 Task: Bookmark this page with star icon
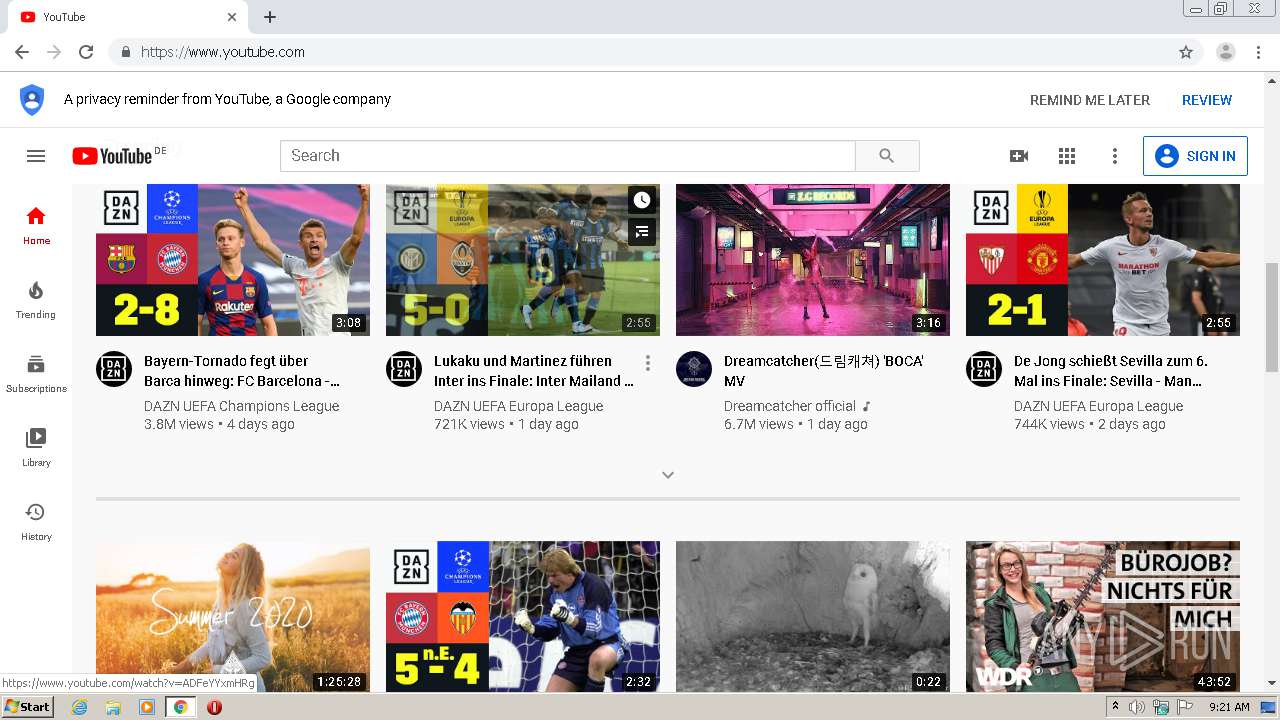pyautogui.click(x=1186, y=52)
